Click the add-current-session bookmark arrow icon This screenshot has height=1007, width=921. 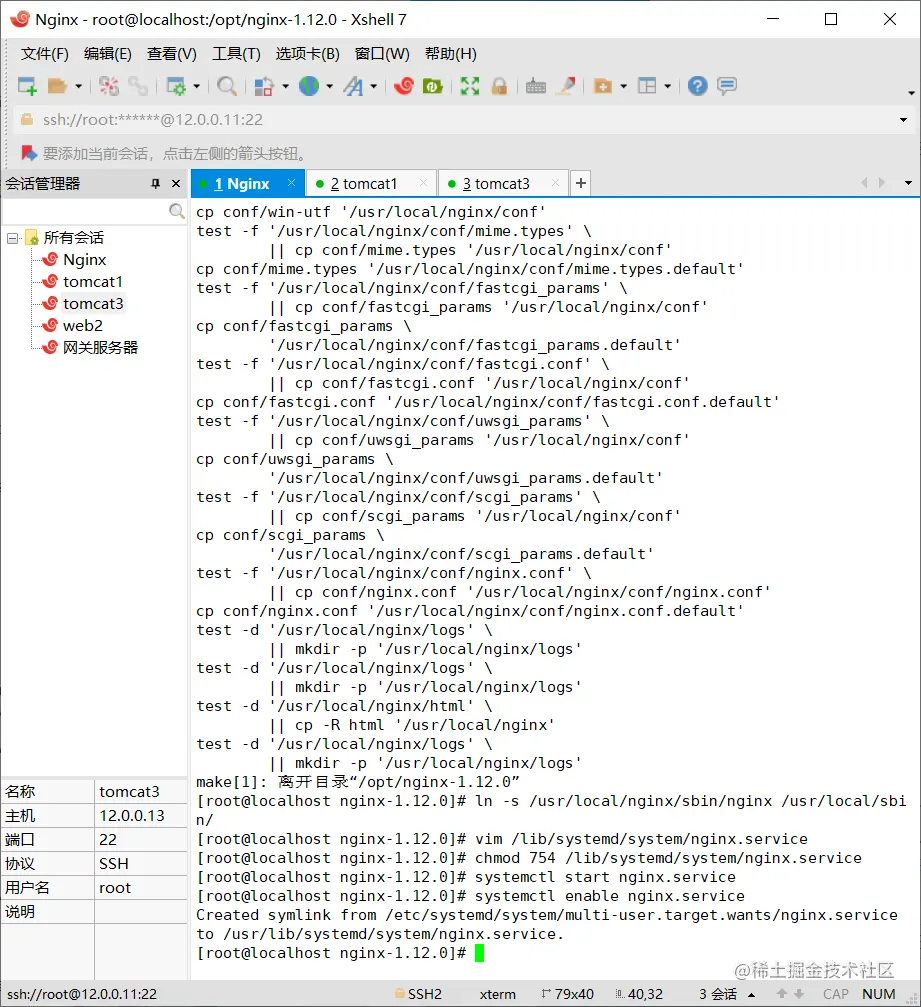click(x=28, y=153)
